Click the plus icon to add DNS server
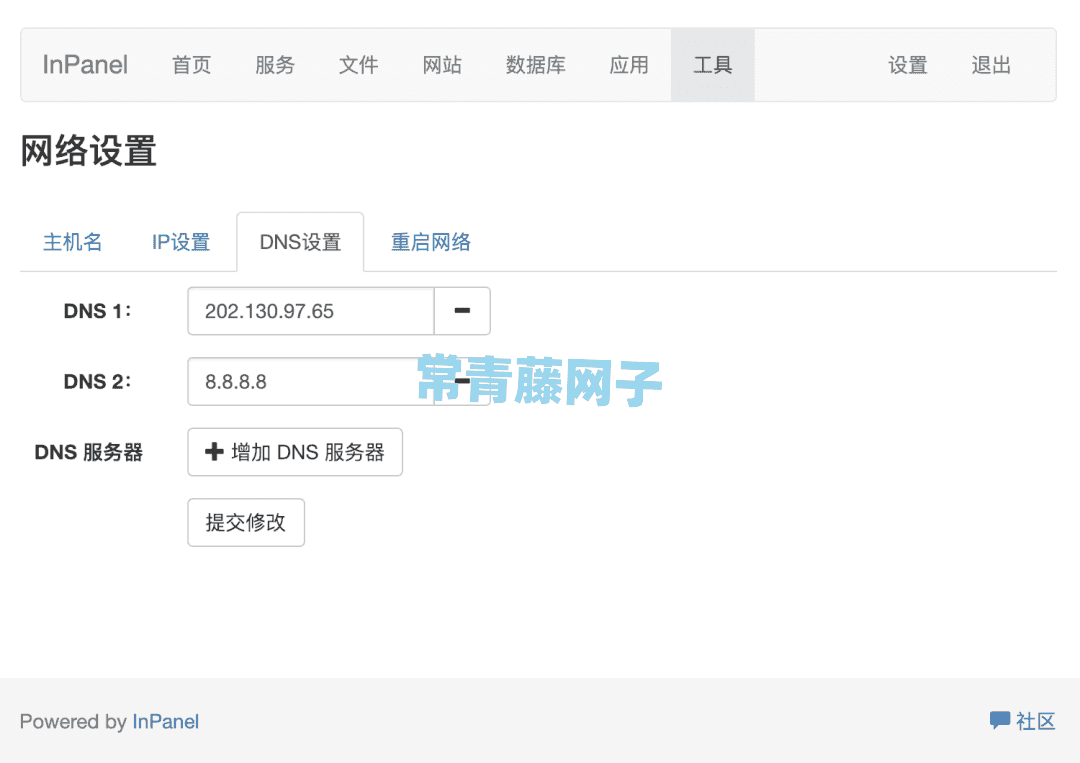This screenshot has width=1080, height=763. coord(214,452)
